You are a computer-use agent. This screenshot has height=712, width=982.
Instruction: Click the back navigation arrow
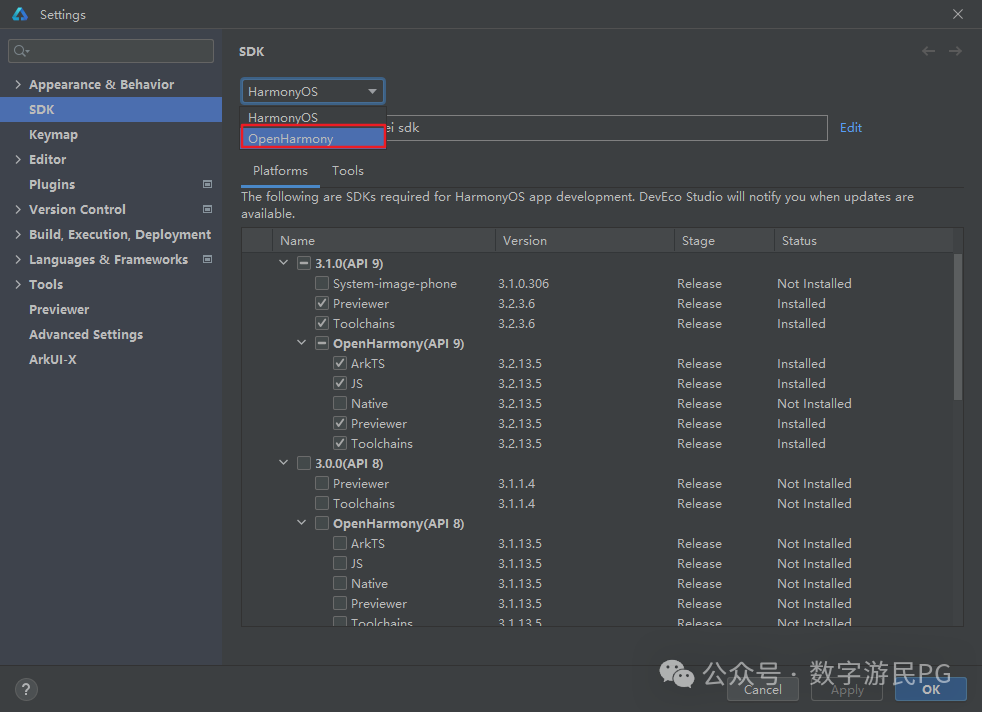pyautogui.click(x=928, y=51)
